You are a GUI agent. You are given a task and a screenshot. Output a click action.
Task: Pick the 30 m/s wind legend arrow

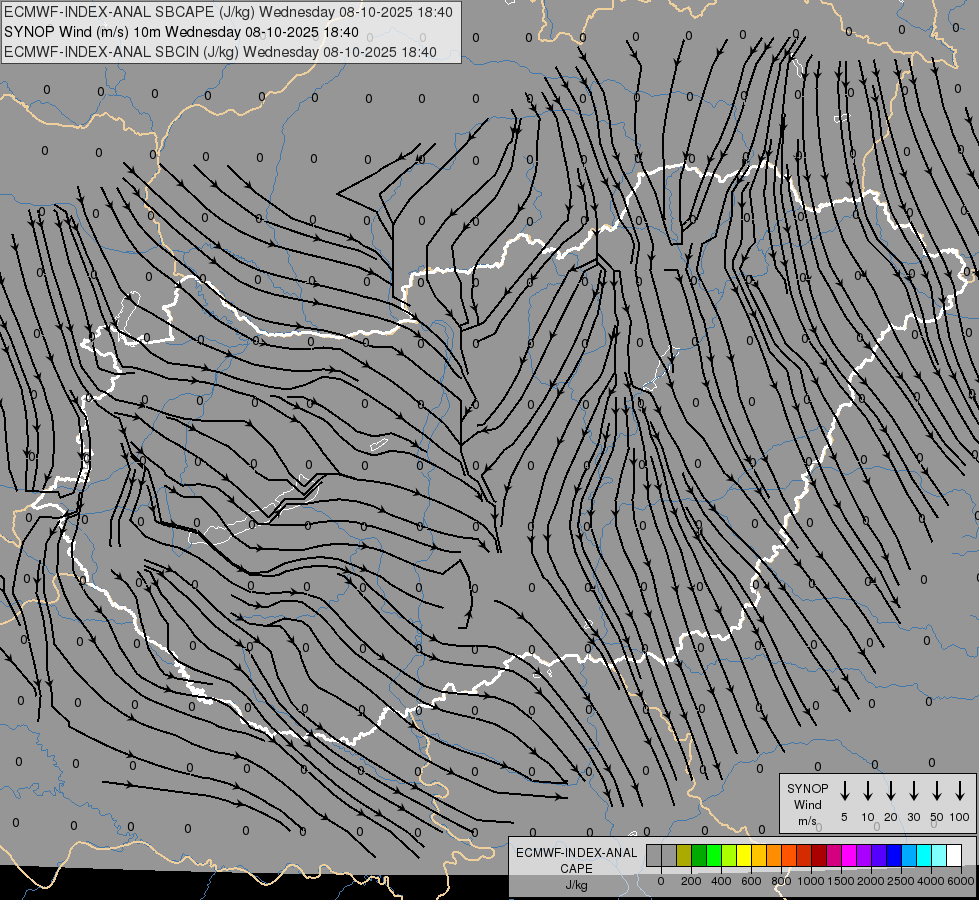click(914, 791)
